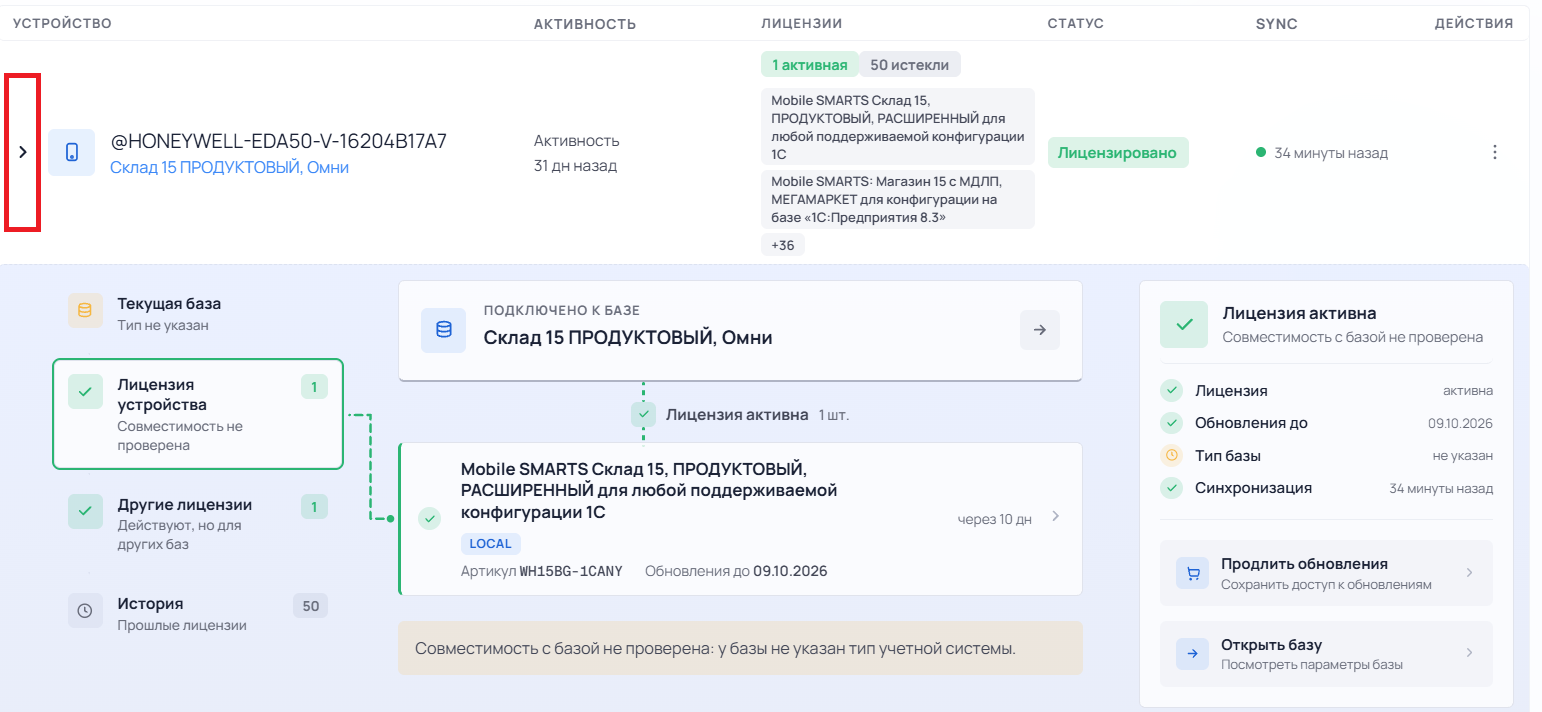
Task: Open the История past licenses section
Action: pyautogui.click(x=198, y=613)
